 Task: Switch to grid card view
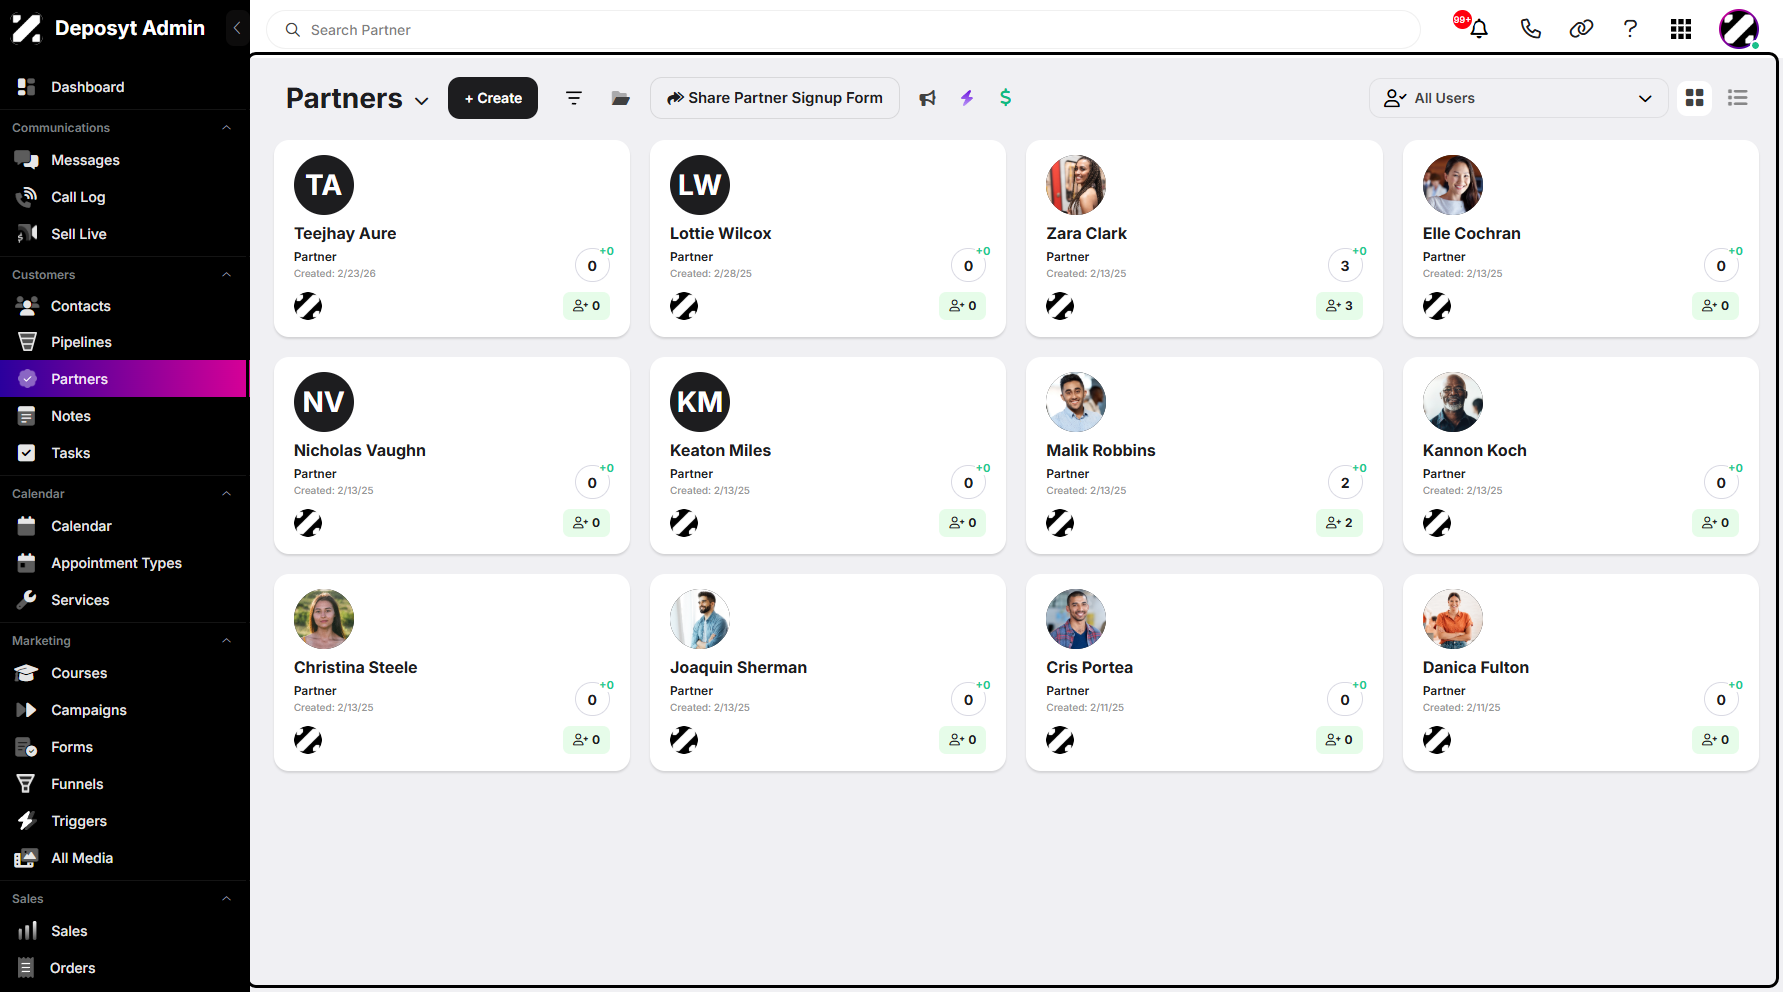pyautogui.click(x=1695, y=98)
